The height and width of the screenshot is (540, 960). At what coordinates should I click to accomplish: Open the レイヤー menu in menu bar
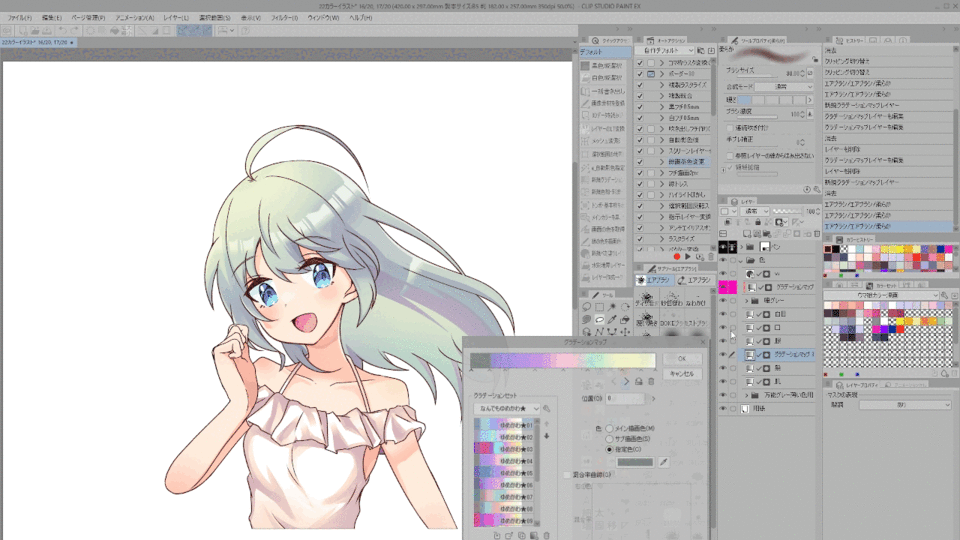click(177, 18)
